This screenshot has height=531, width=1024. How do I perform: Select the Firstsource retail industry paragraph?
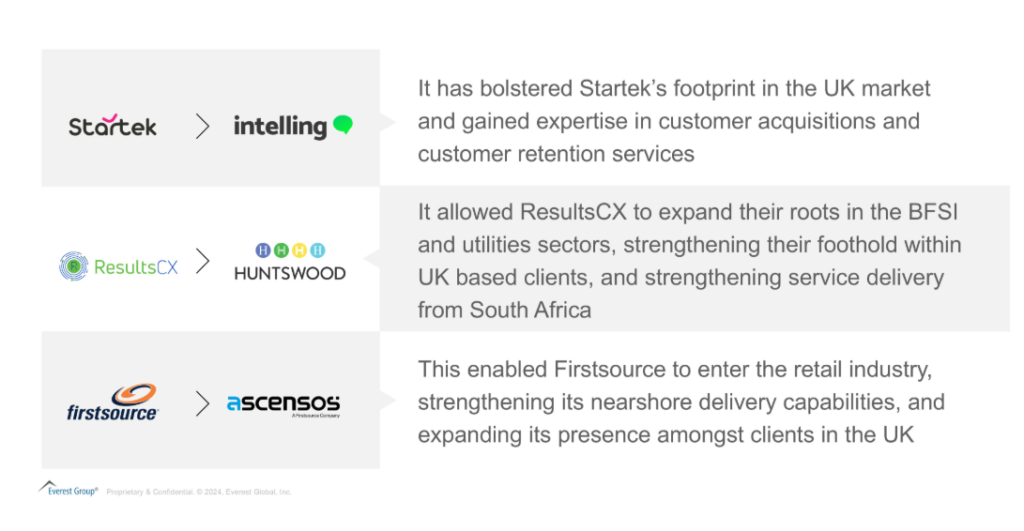681,403
